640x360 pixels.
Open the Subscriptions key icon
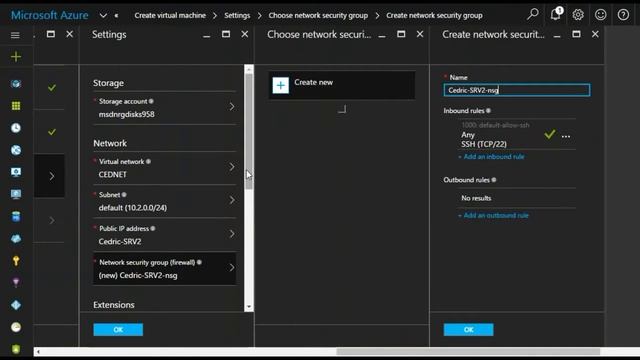point(16,260)
